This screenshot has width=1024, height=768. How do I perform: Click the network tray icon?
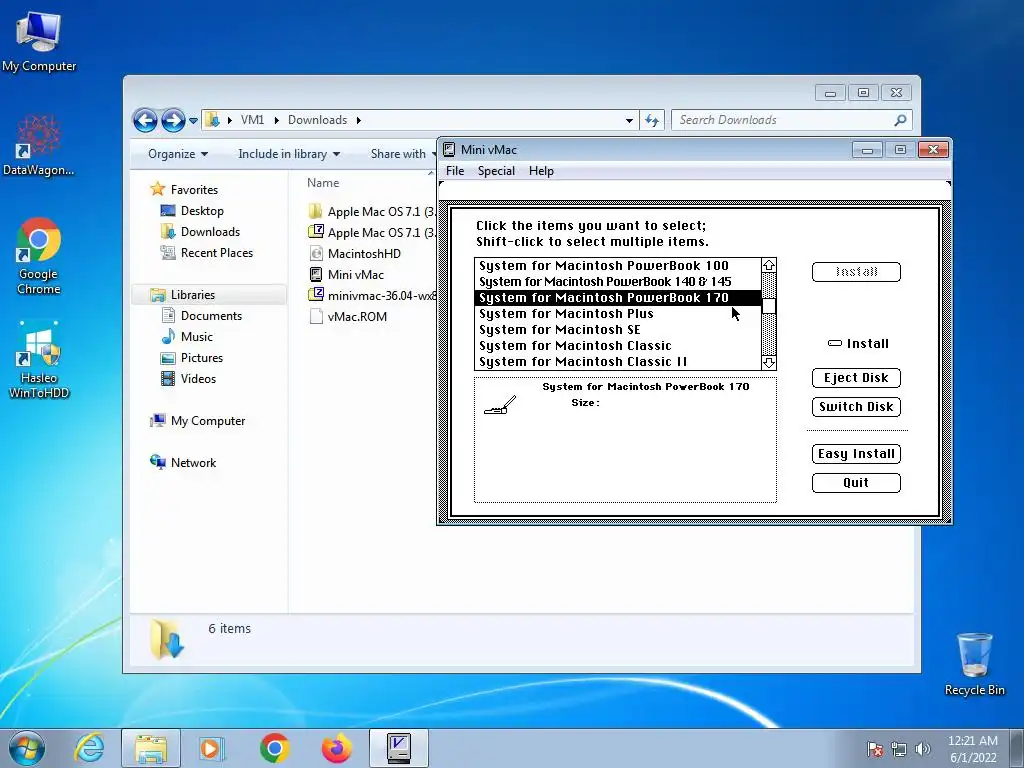(899, 749)
